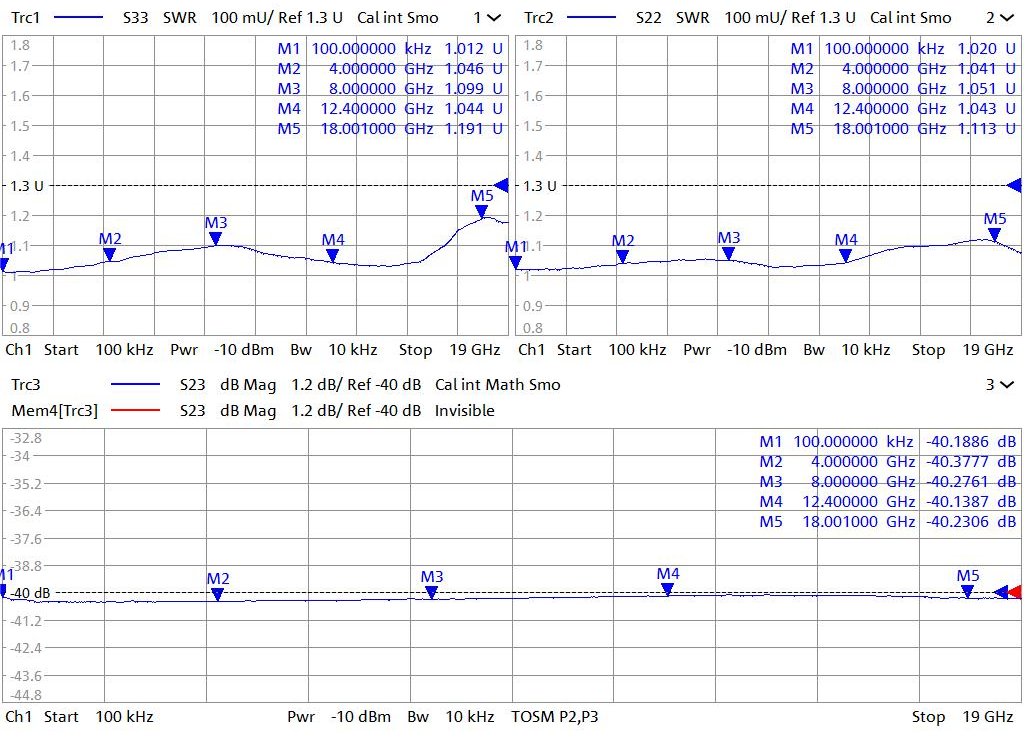1024x731 pixels.
Task: Click the TOSM P2,P3 calibration label
Action: 555,717
